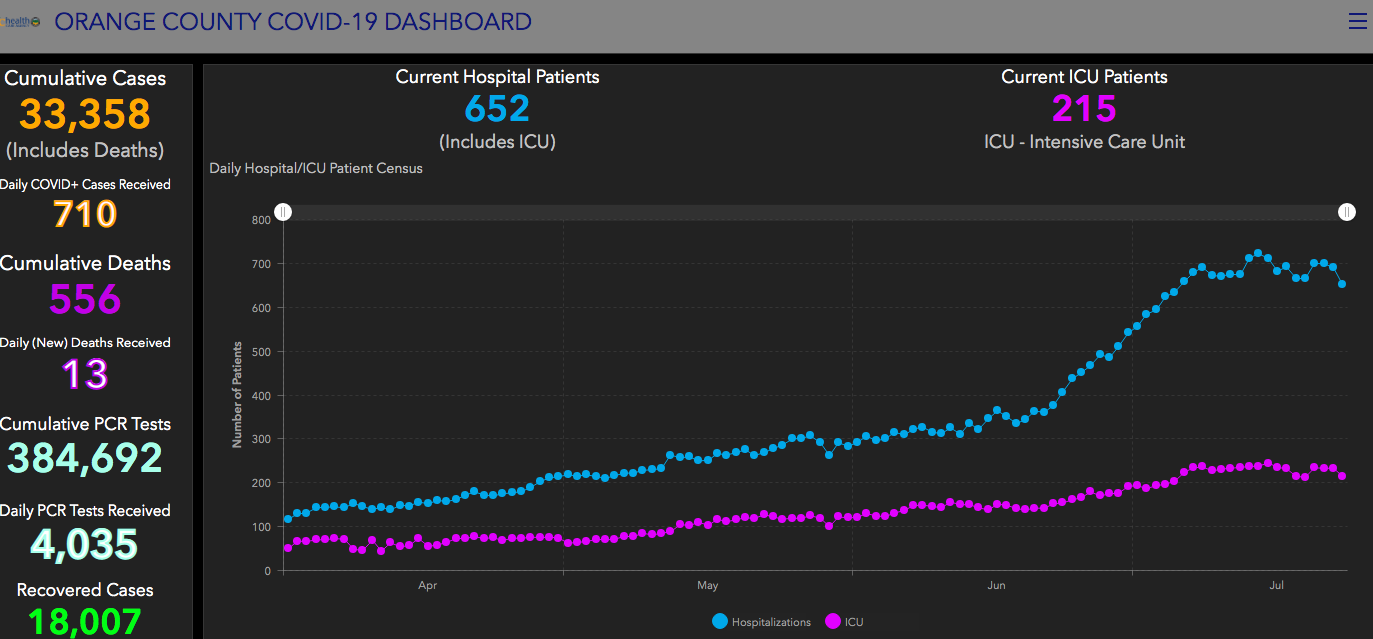Click the Orange County COVID-19 Dashboard title
Screen dimensions: 1373x639
293,21
